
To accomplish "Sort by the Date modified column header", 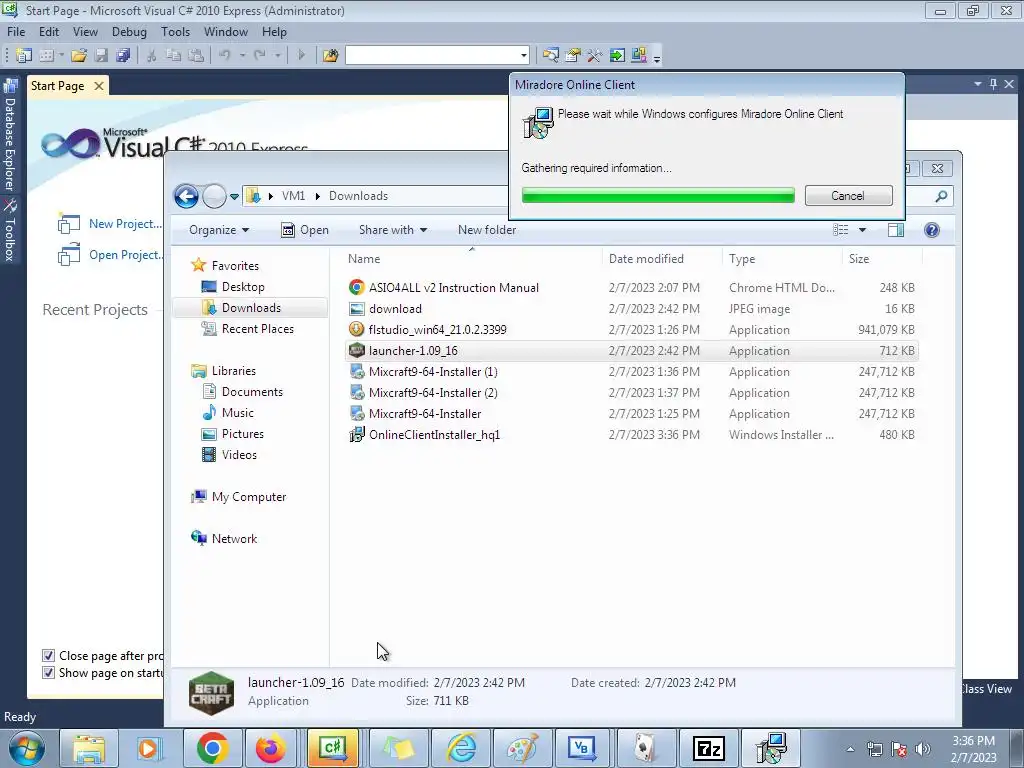I will point(662,259).
